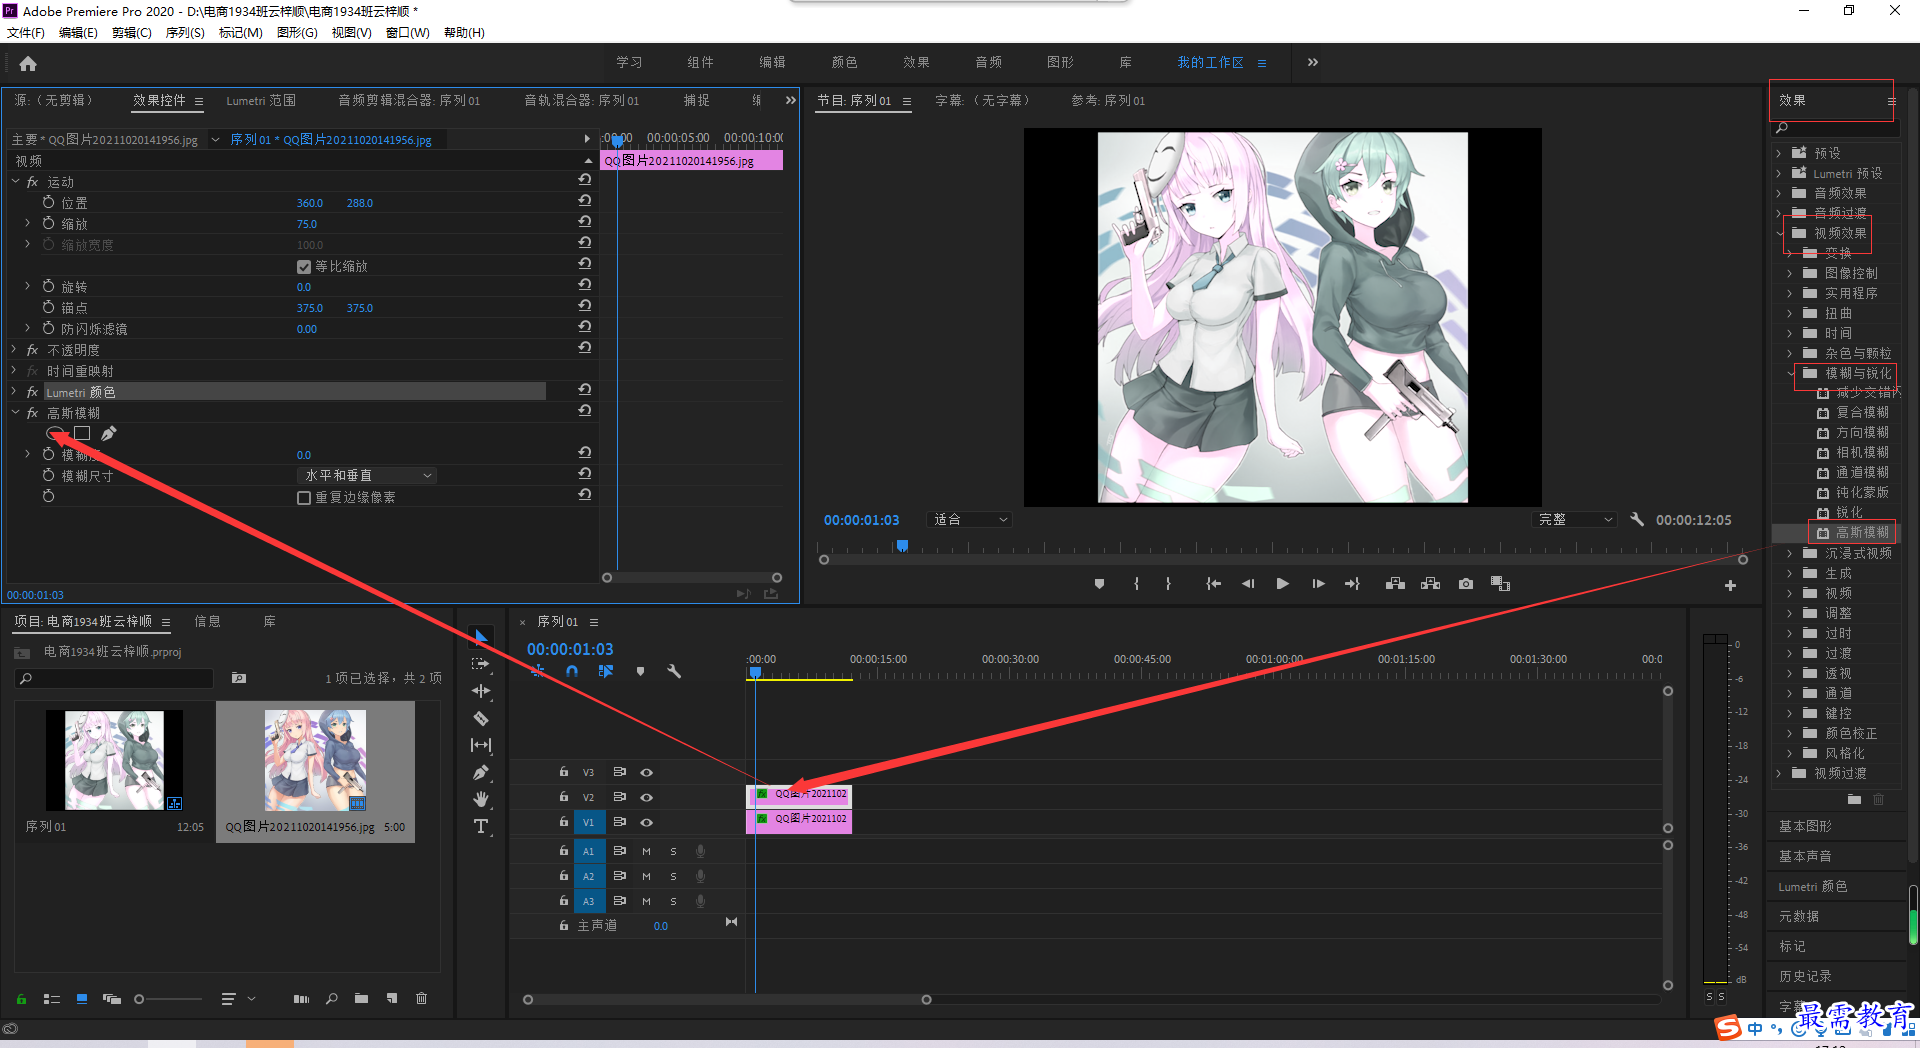Toggle V3 track output eye
Image resolution: width=1920 pixels, height=1048 pixels.
tap(647, 772)
